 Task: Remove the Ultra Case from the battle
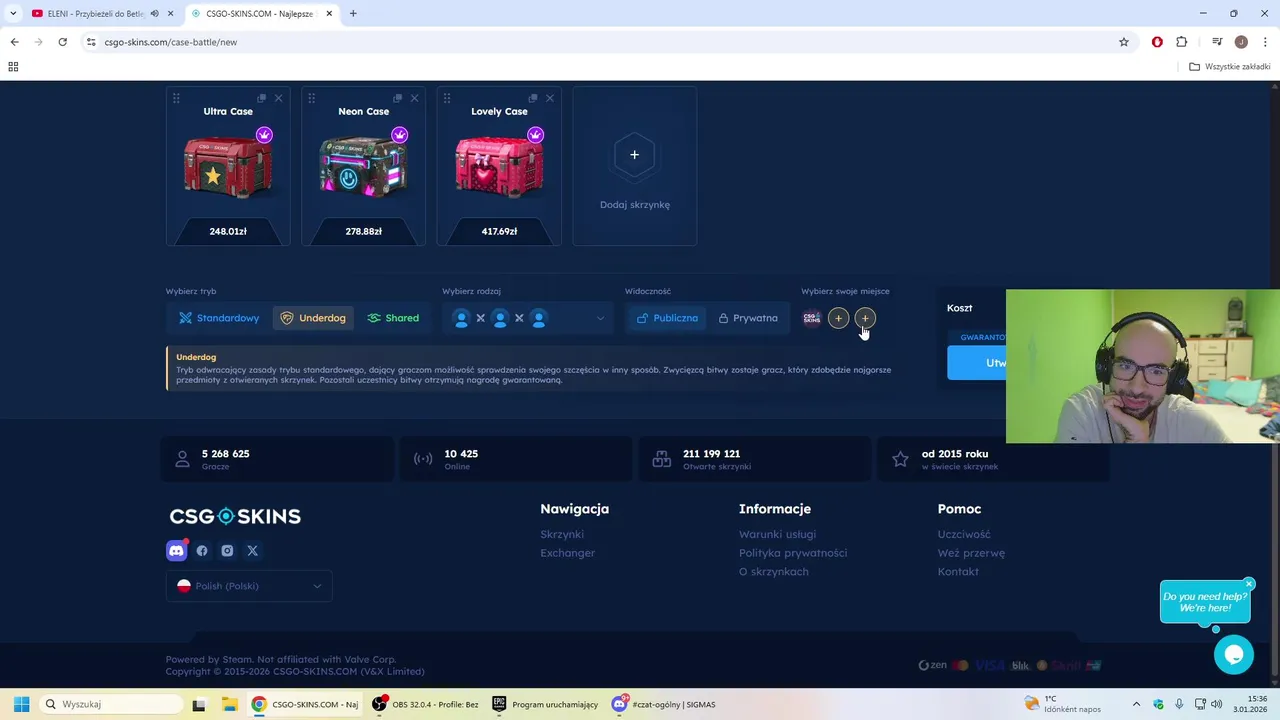pos(278,98)
